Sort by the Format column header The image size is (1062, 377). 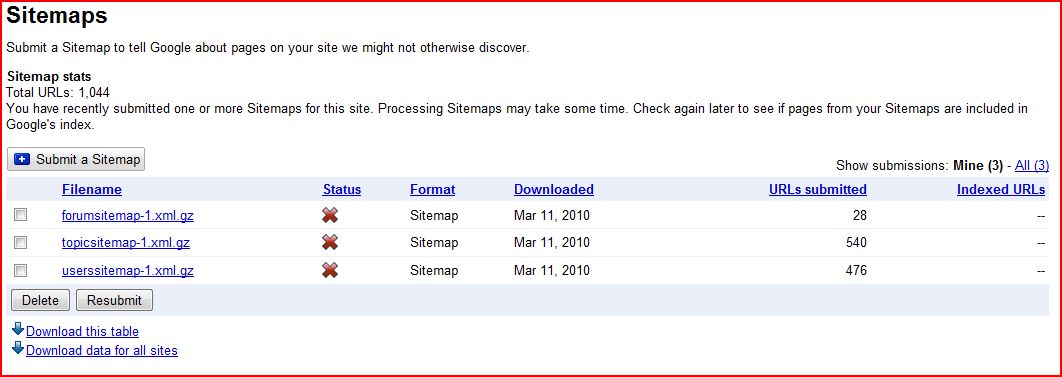432,190
